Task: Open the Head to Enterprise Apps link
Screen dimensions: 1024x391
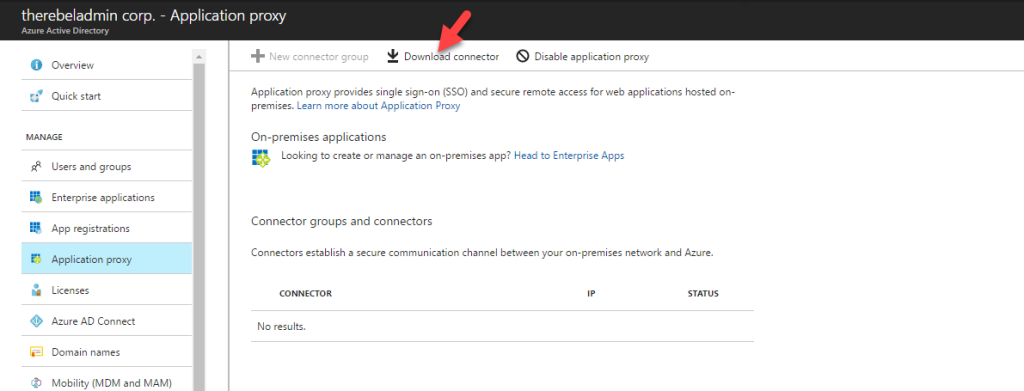Action: click(x=569, y=156)
